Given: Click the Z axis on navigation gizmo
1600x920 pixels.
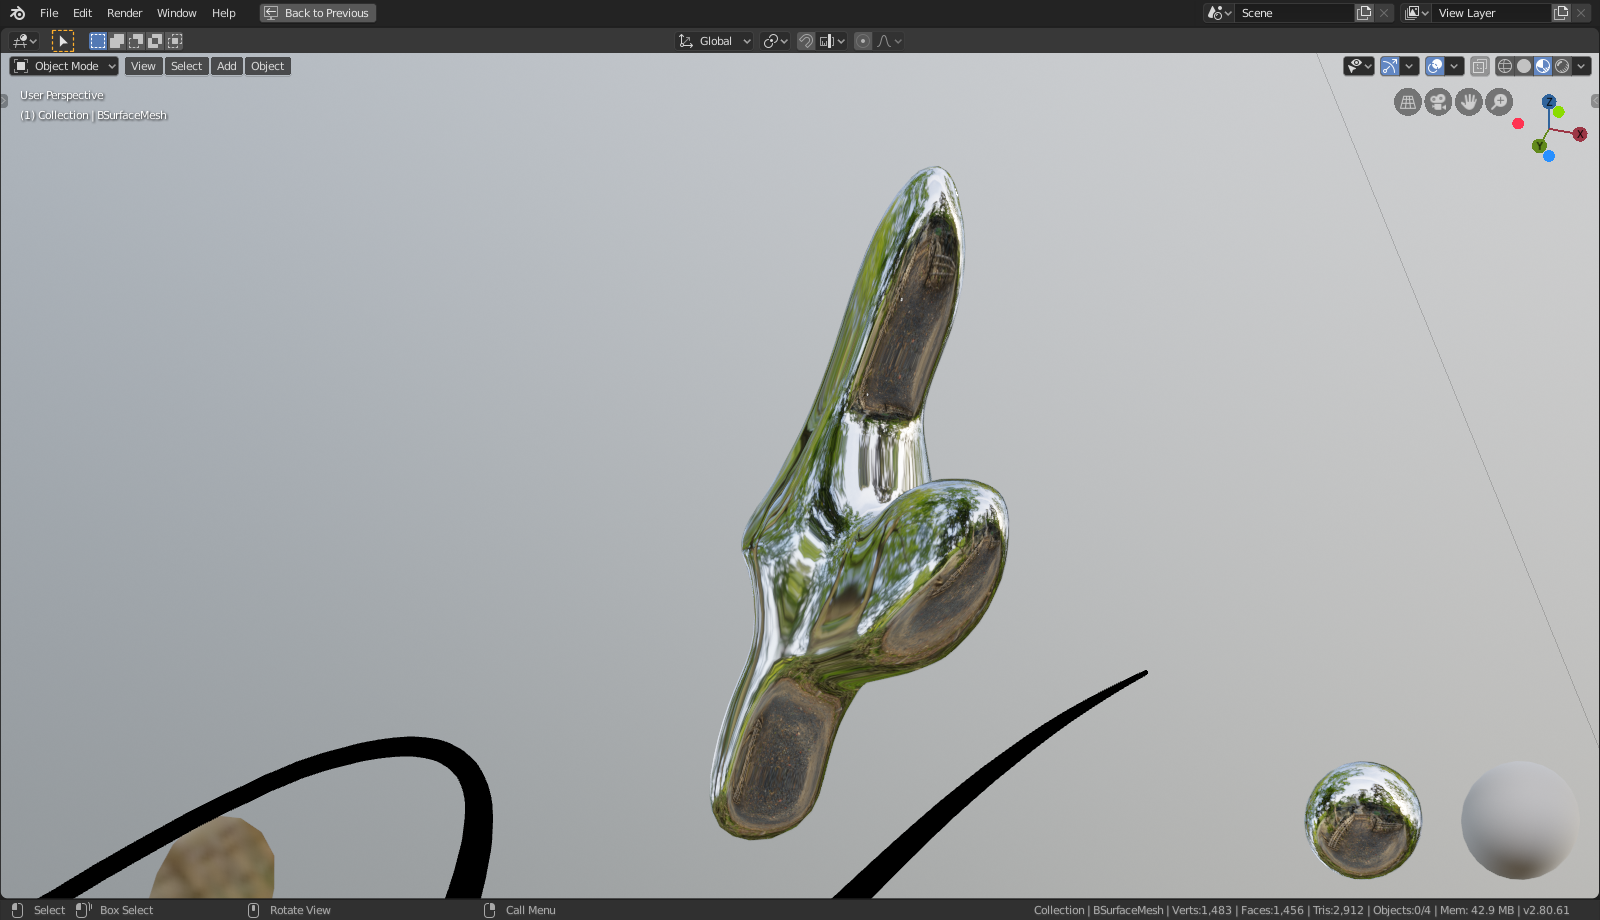Looking at the screenshot, I should point(1549,102).
